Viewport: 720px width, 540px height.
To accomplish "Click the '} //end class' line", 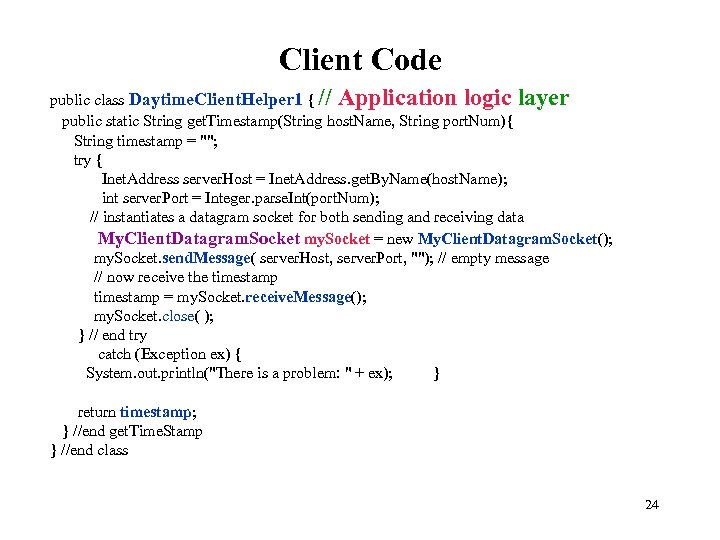I will (x=90, y=450).
